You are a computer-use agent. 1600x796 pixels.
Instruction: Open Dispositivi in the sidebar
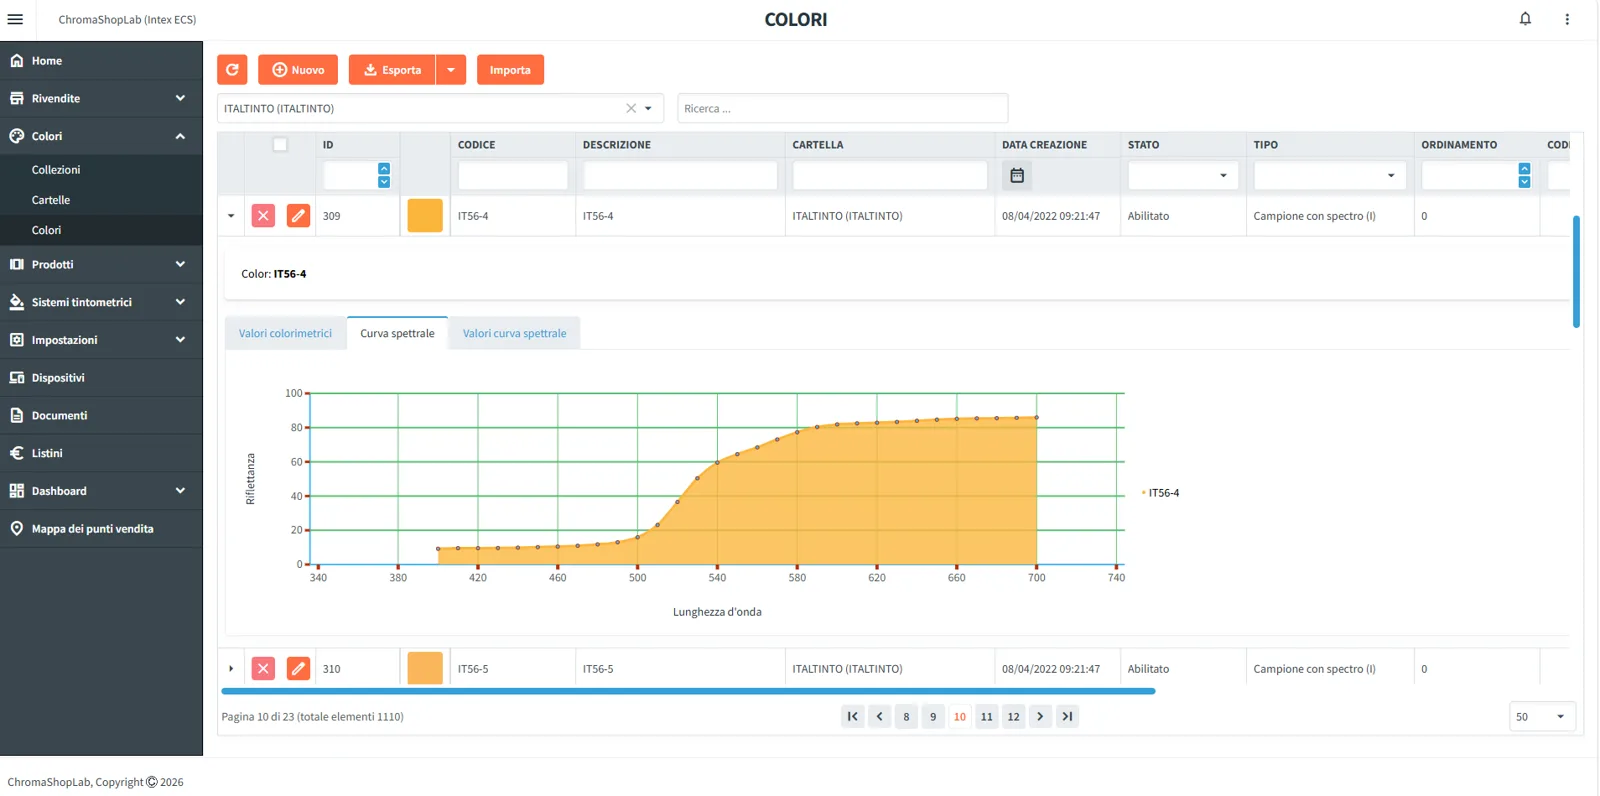tap(101, 378)
